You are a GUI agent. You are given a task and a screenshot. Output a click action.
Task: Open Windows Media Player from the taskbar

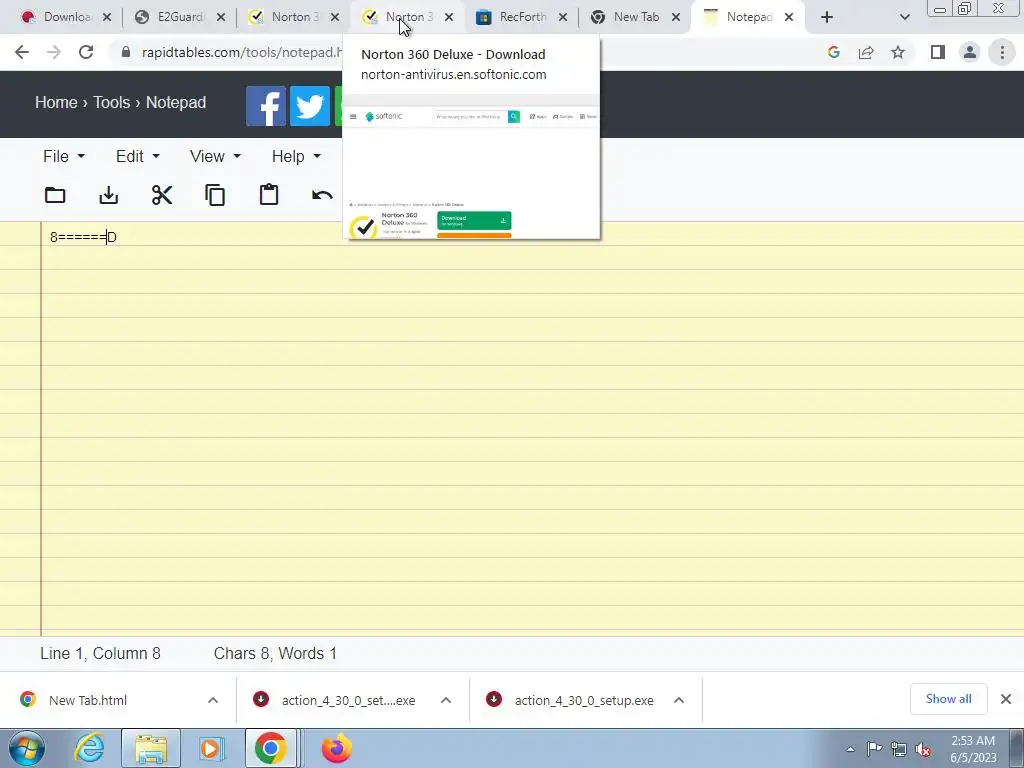210,748
